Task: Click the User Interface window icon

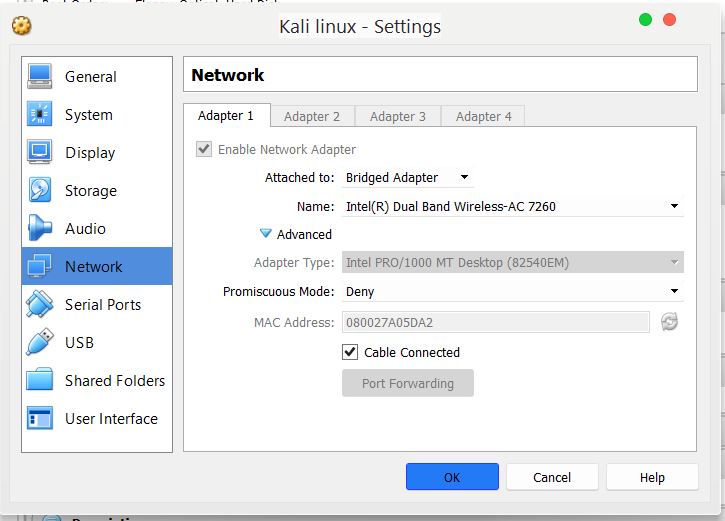Action: click(39, 418)
